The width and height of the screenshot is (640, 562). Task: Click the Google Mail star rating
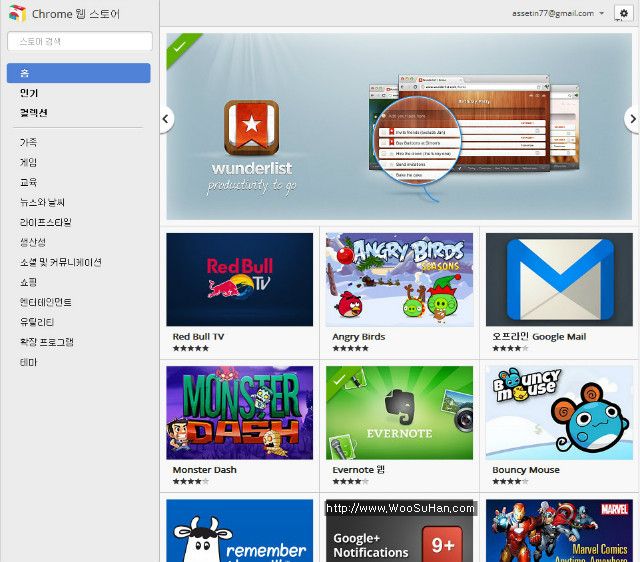point(510,348)
